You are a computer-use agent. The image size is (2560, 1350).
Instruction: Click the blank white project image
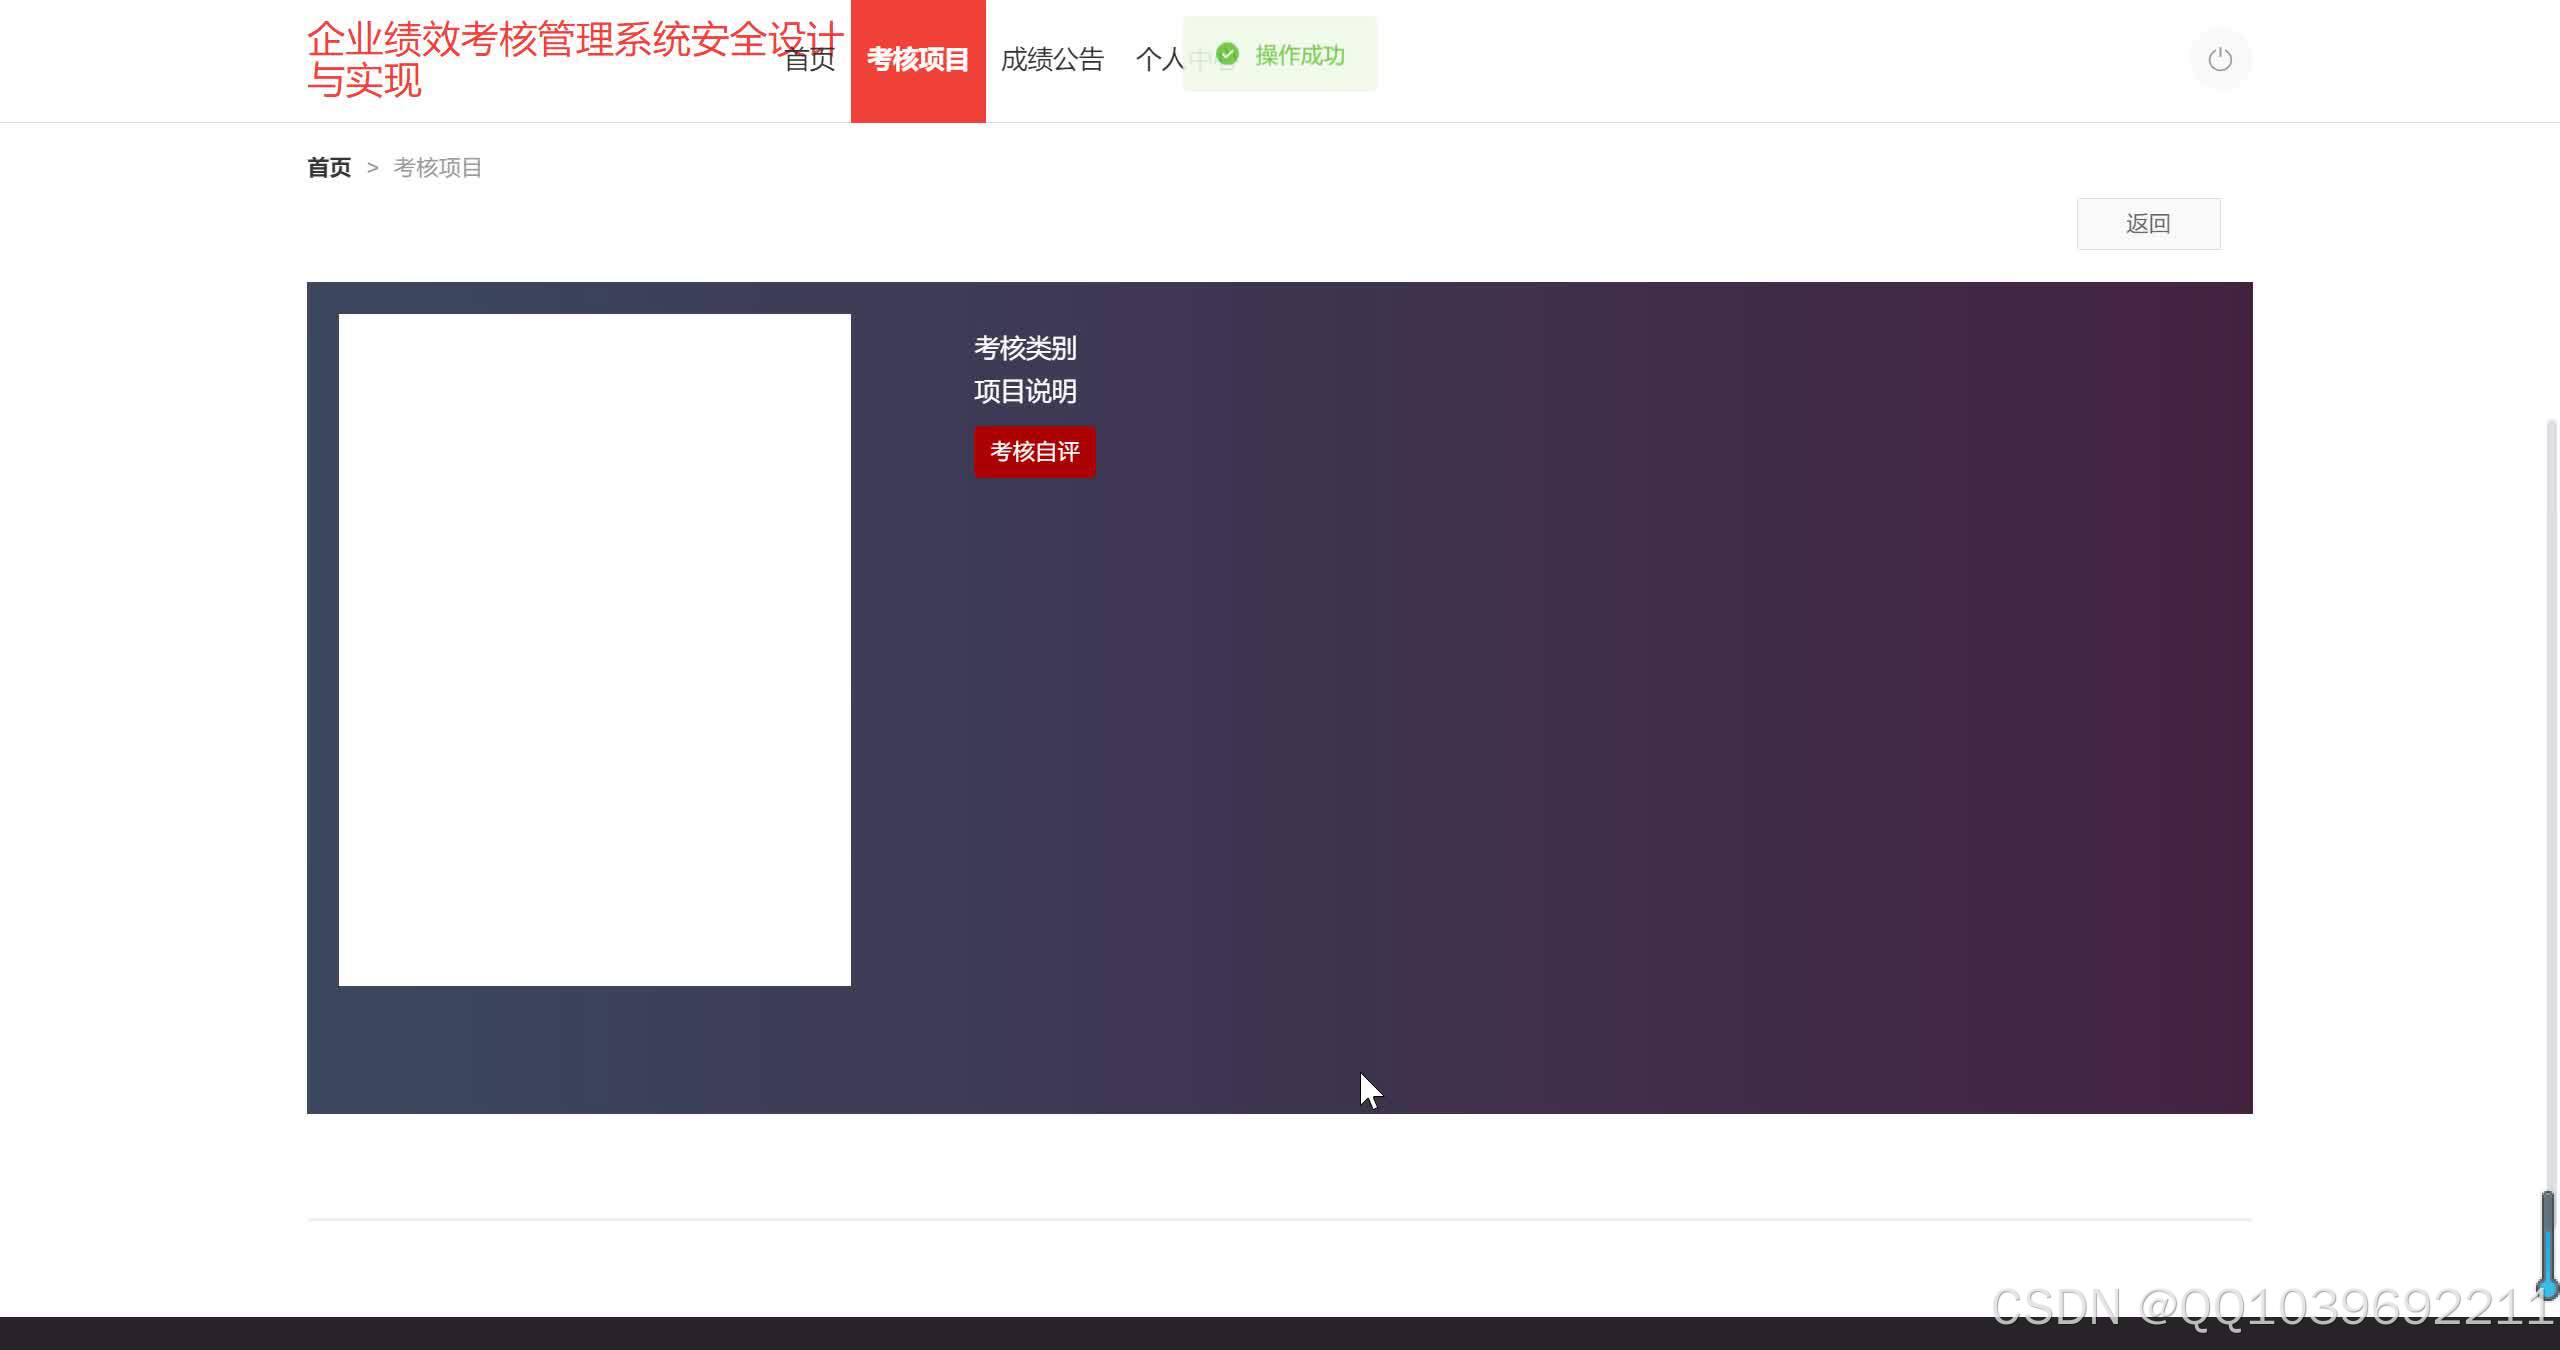[x=594, y=650]
